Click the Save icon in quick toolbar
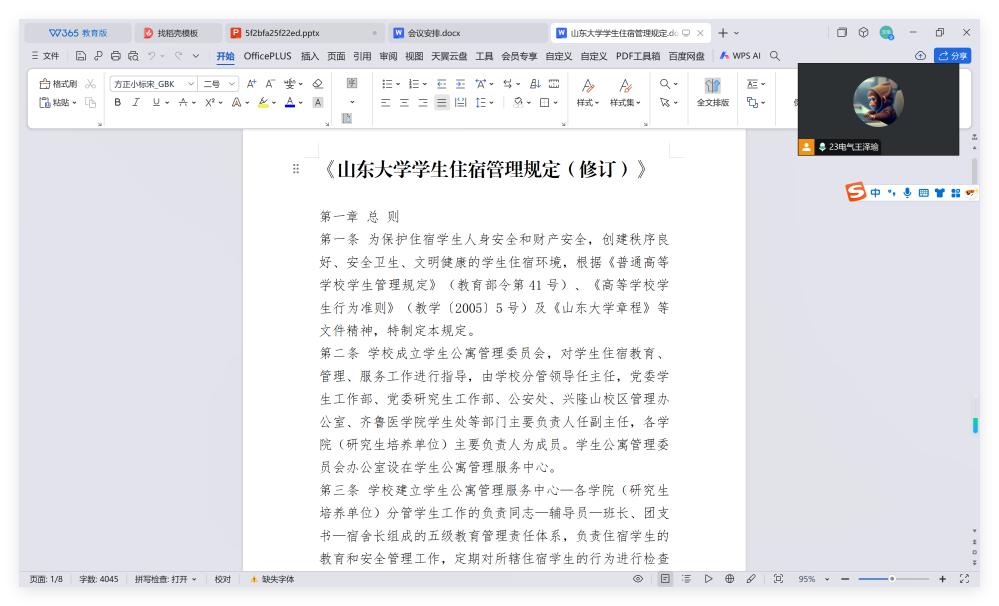 tap(80, 55)
